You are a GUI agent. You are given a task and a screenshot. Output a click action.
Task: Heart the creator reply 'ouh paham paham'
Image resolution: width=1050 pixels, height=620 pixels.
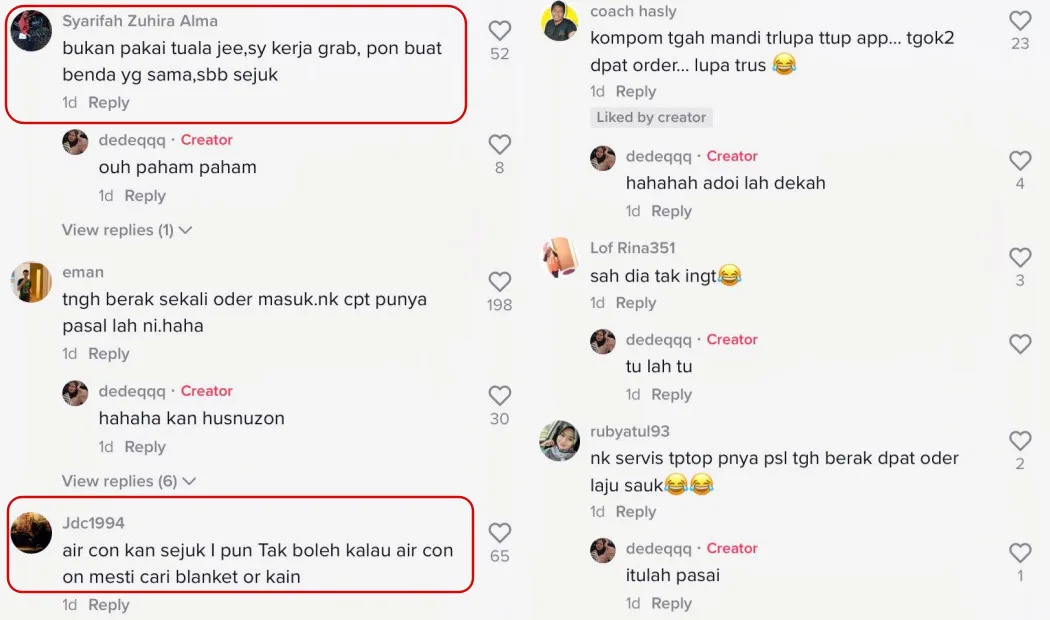500,144
